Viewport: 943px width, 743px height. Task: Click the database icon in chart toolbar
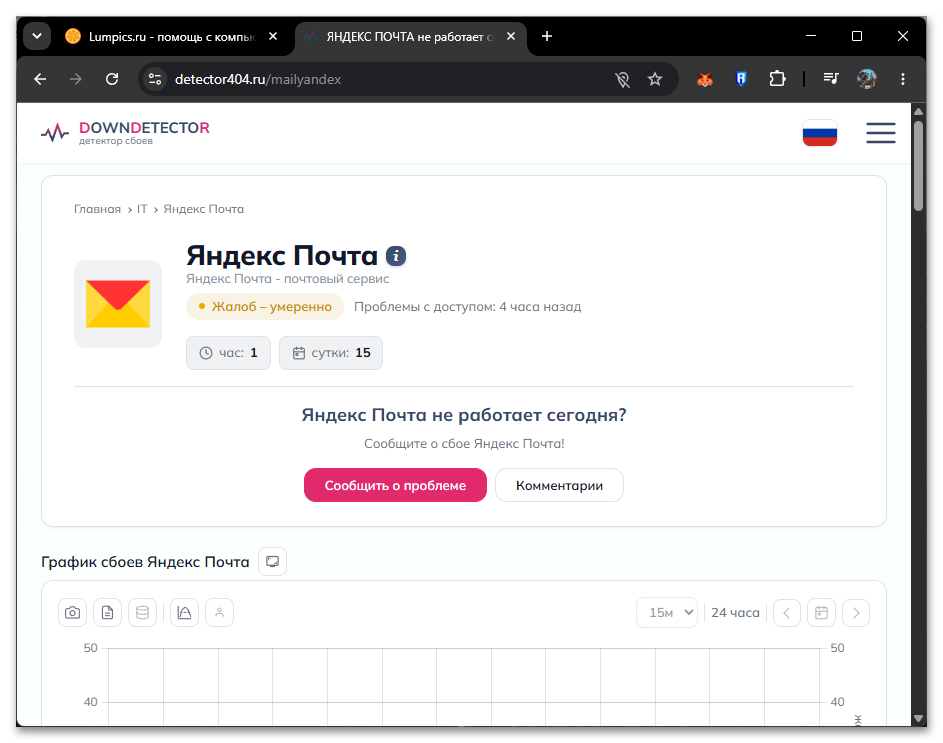tap(143, 613)
